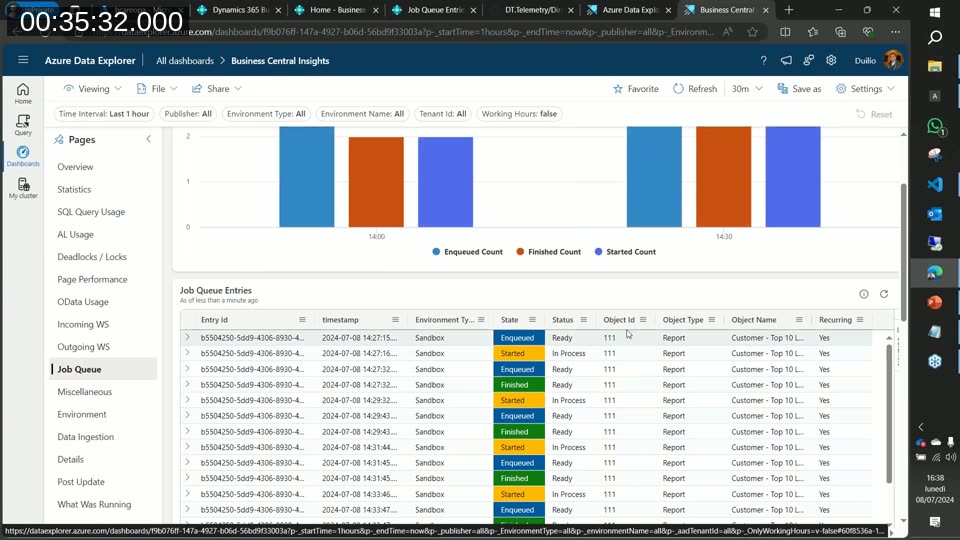Screen dimensions: 960x540
Task: Go to Deadlocks / Locks page
Action: (92, 257)
